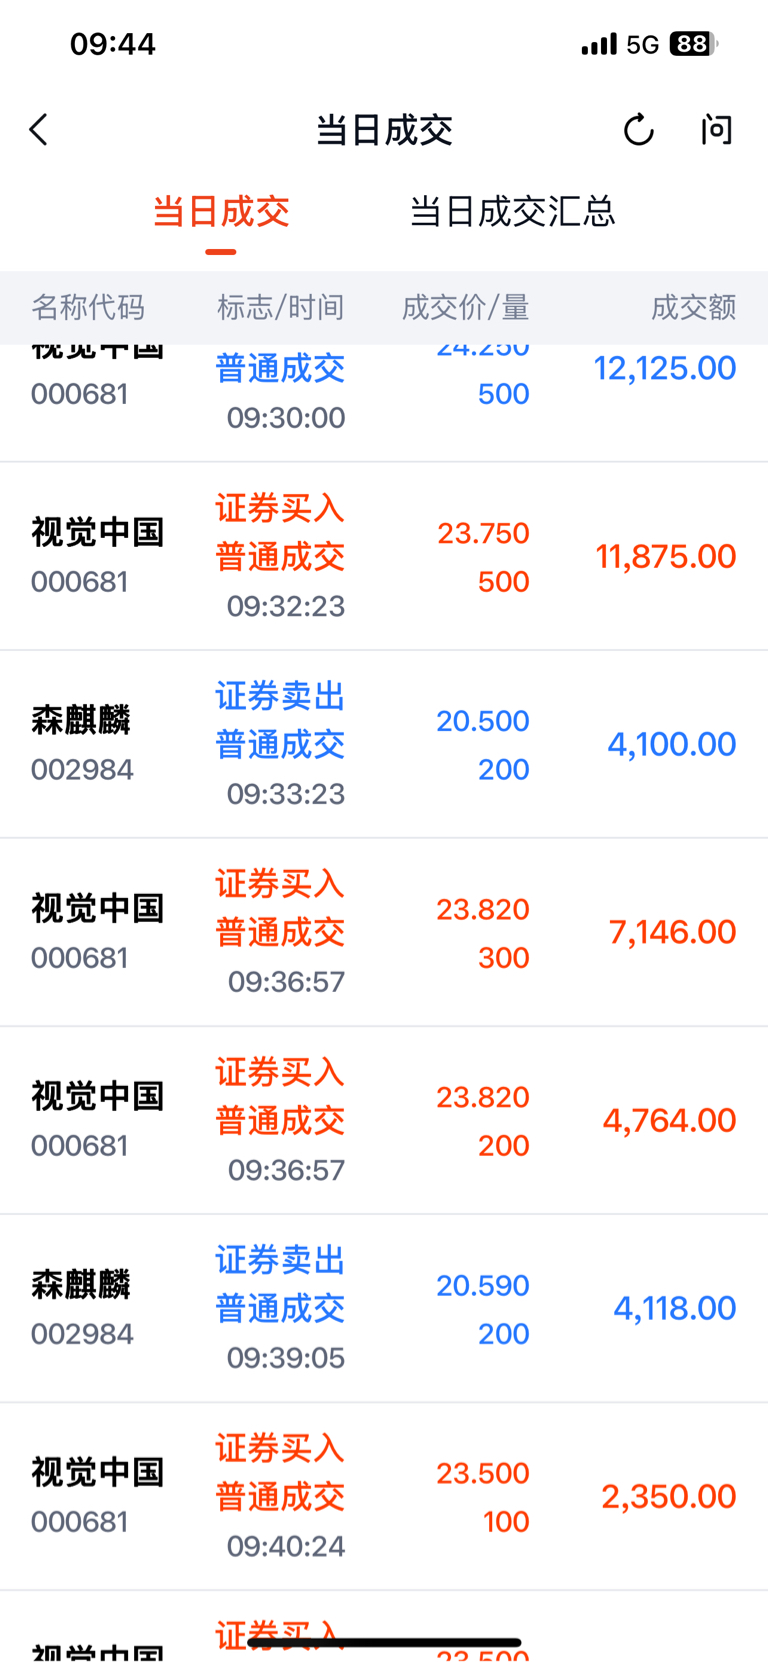The width and height of the screenshot is (768, 1662).
Task: Open 森麒麟 sell trade at 09:33:23
Action: point(384,745)
